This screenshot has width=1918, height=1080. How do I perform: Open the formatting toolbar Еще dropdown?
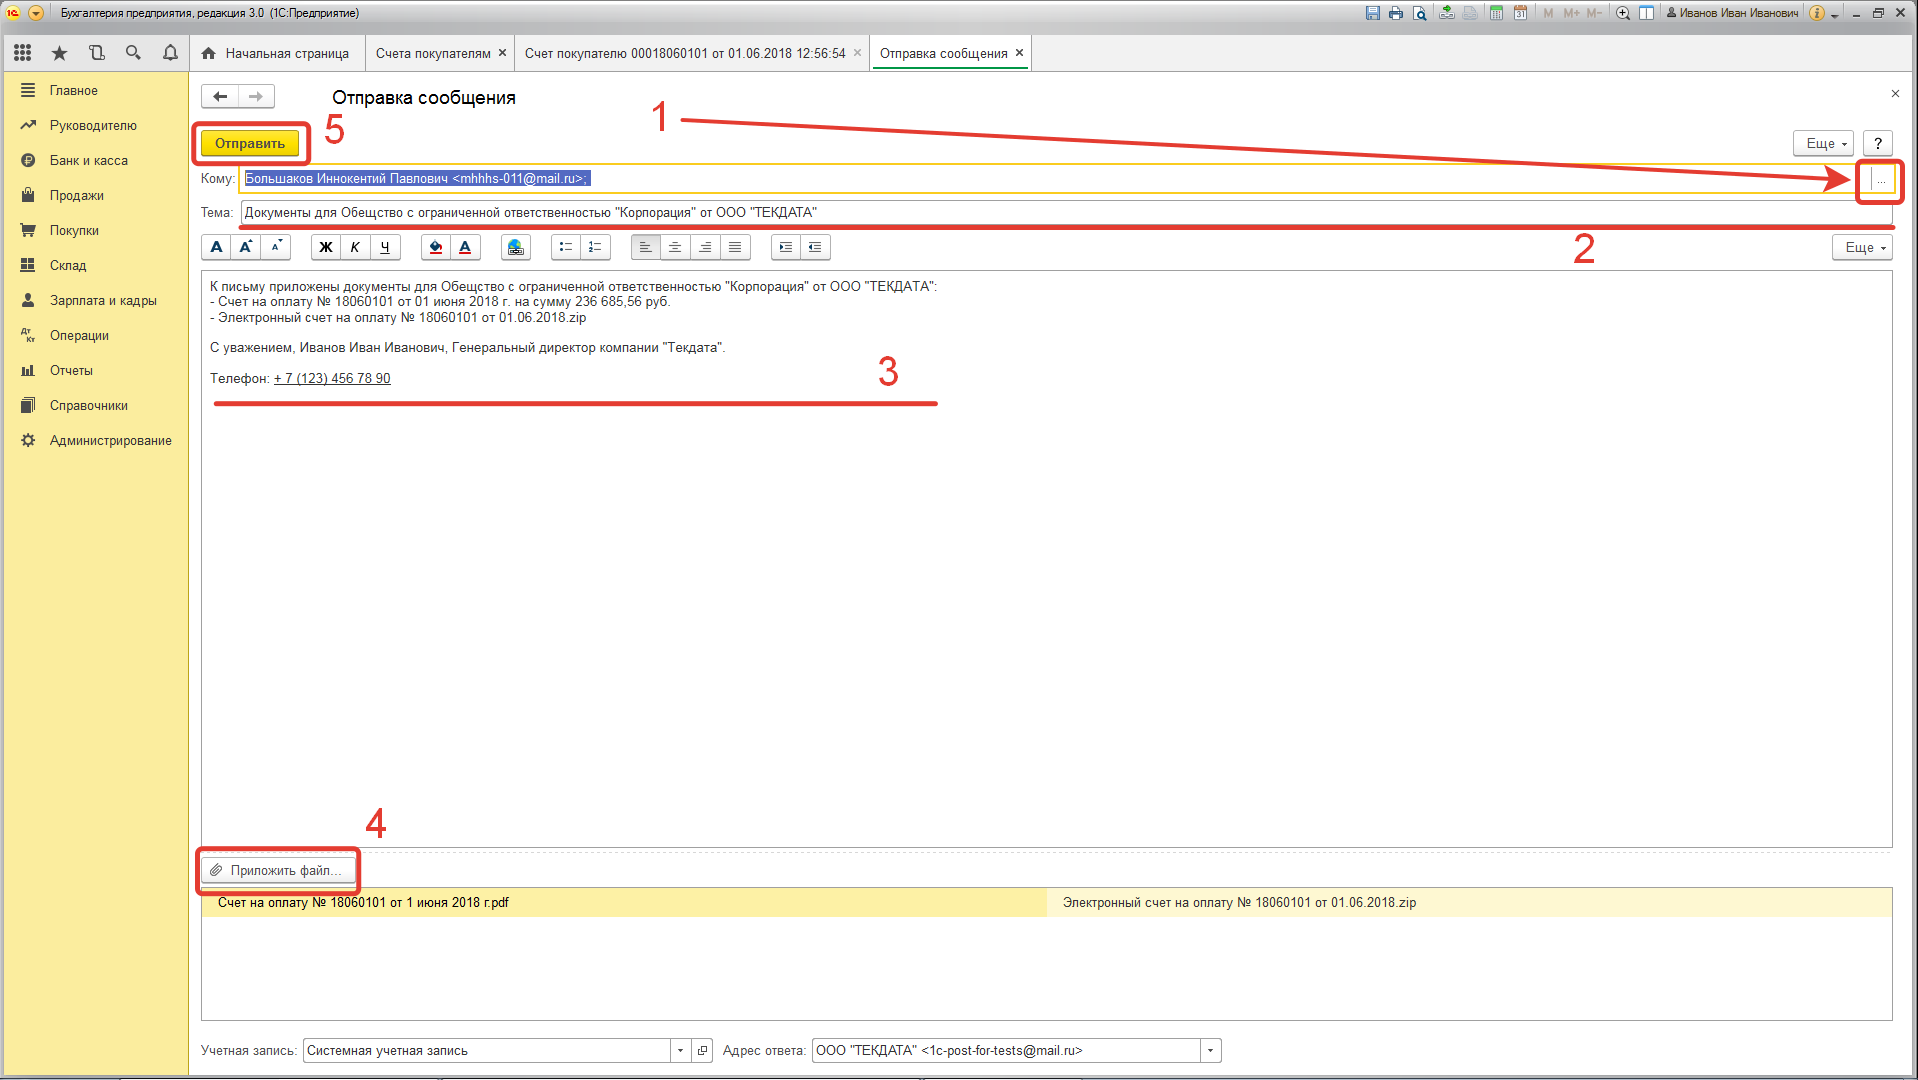(1862, 247)
